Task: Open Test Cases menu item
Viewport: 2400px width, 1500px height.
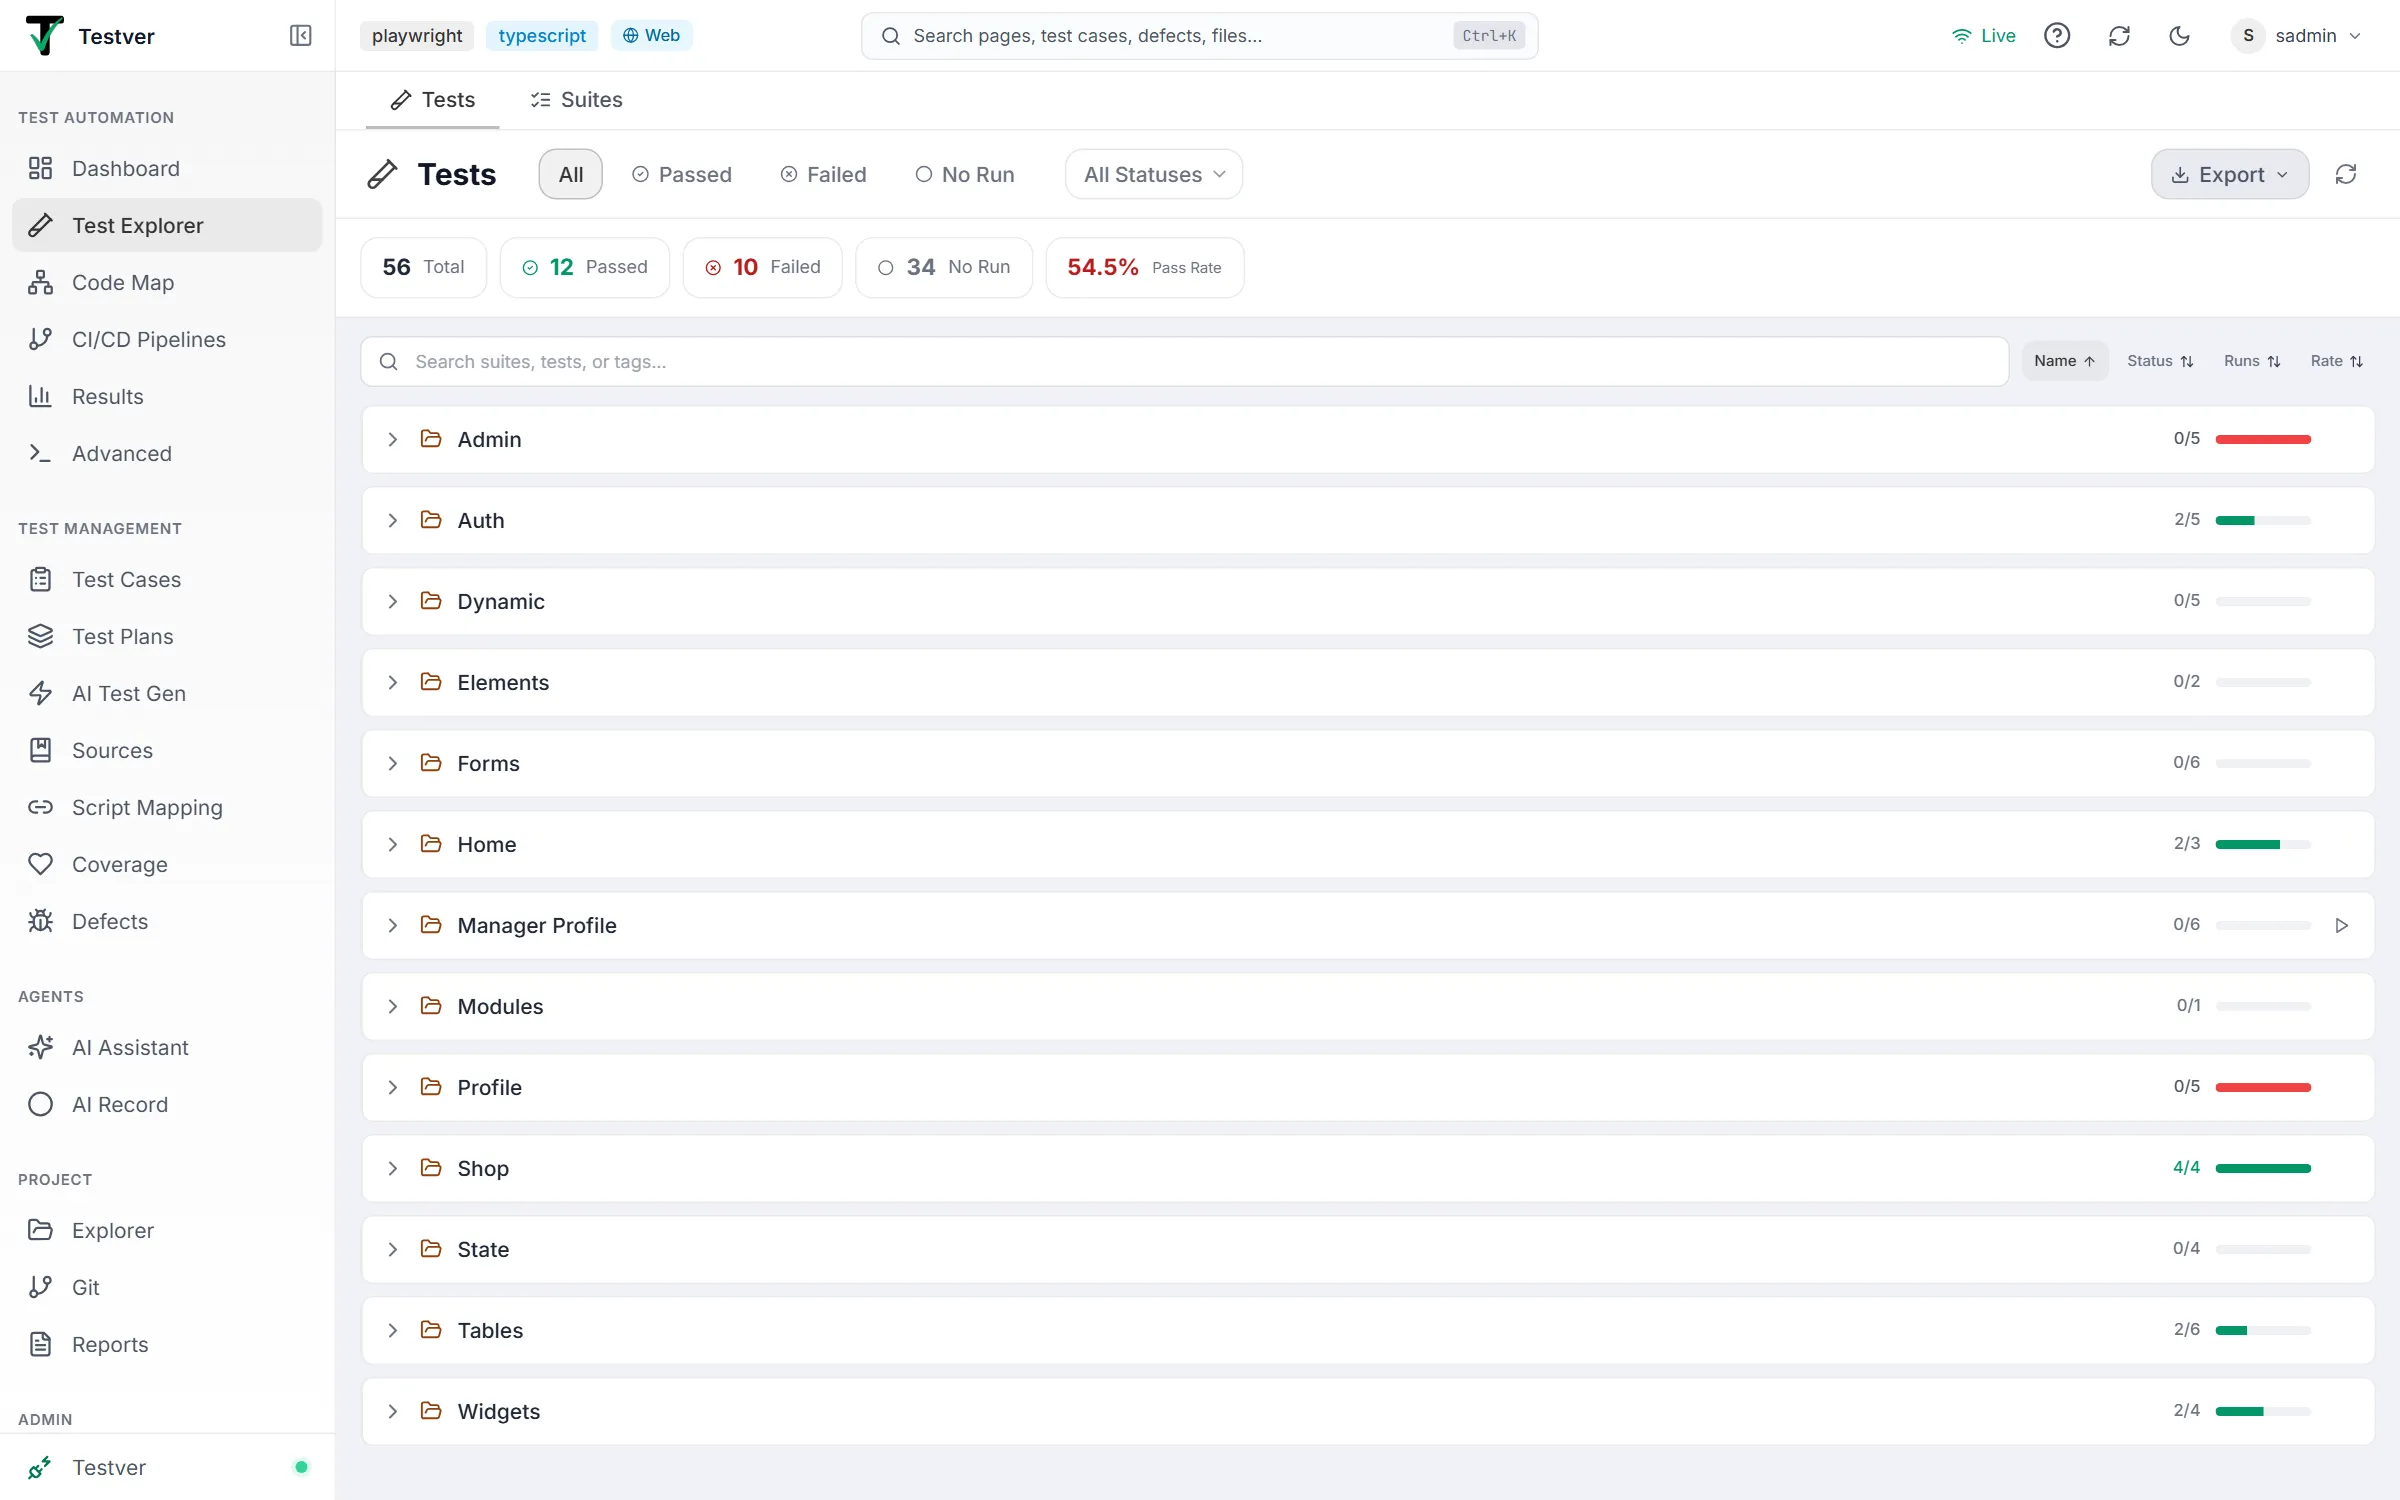Action: coord(167,579)
